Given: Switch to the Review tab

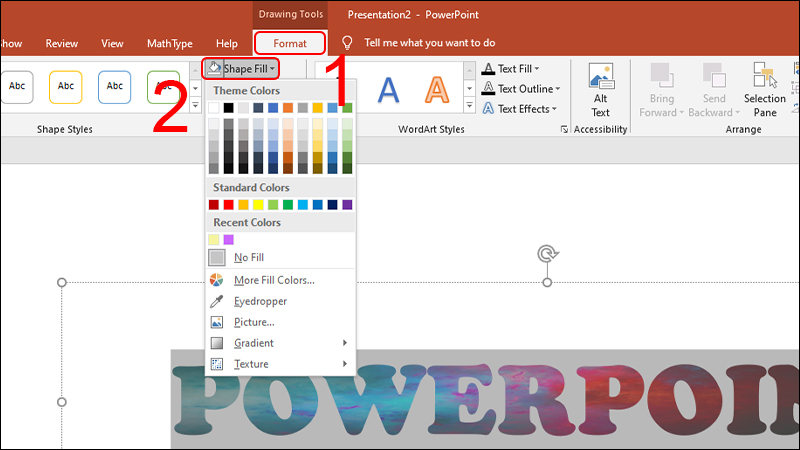Looking at the screenshot, I should [x=62, y=43].
